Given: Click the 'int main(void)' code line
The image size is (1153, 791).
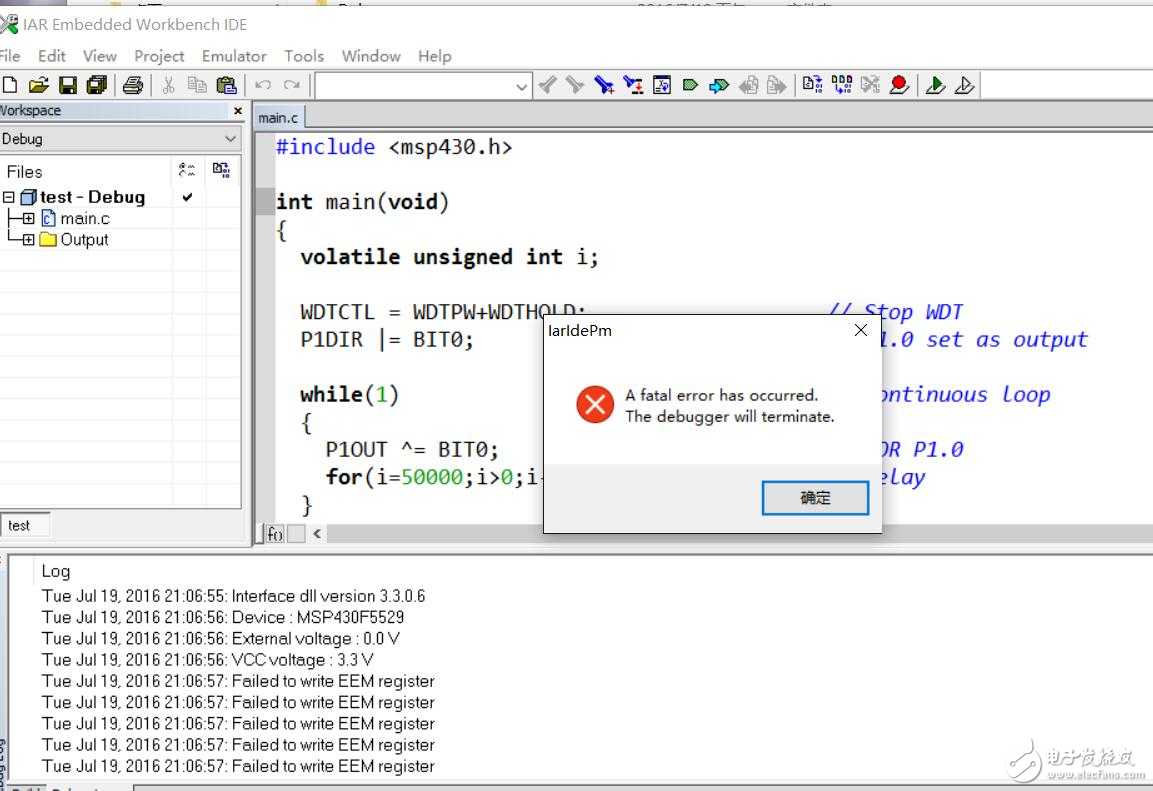Looking at the screenshot, I should pyautogui.click(x=363, y=201).
